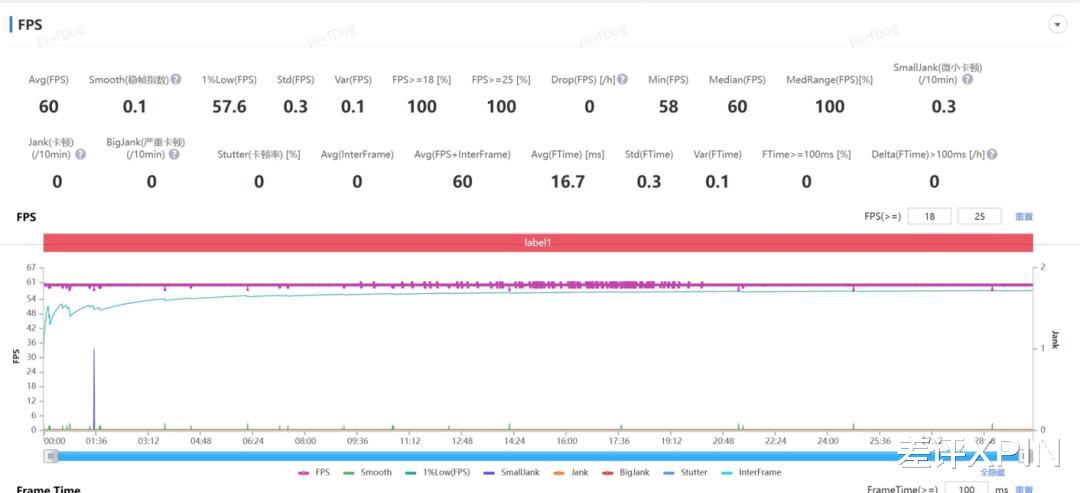
Task: Click help icon next to Delta(FTime)>100ms
Action: pyautogui.click(x=992, y=155)
